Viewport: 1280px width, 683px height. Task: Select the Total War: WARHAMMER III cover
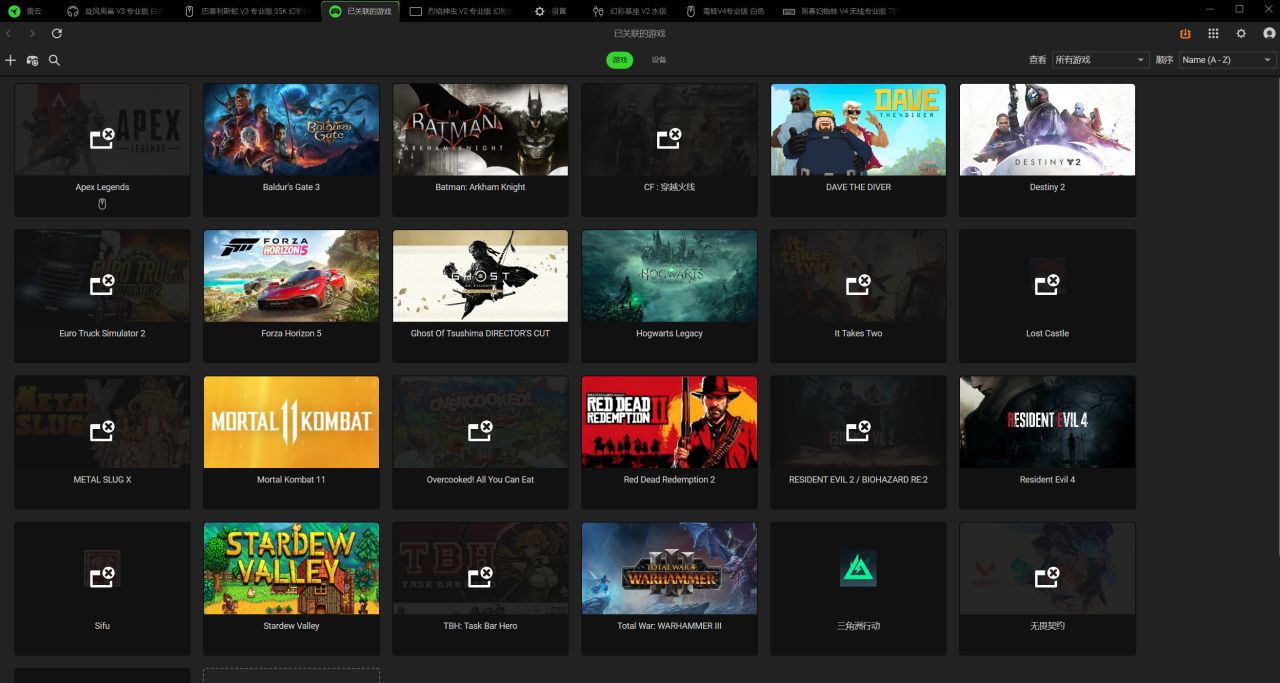pyautogui.click(x=669, y=568)
